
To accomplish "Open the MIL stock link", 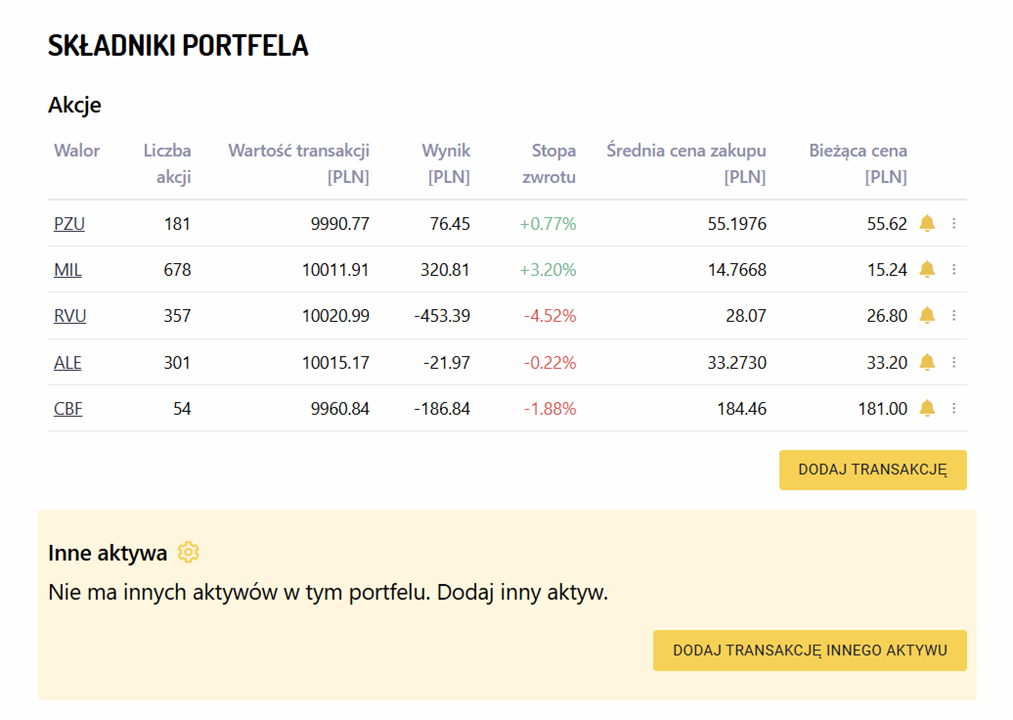I will 68,270.
